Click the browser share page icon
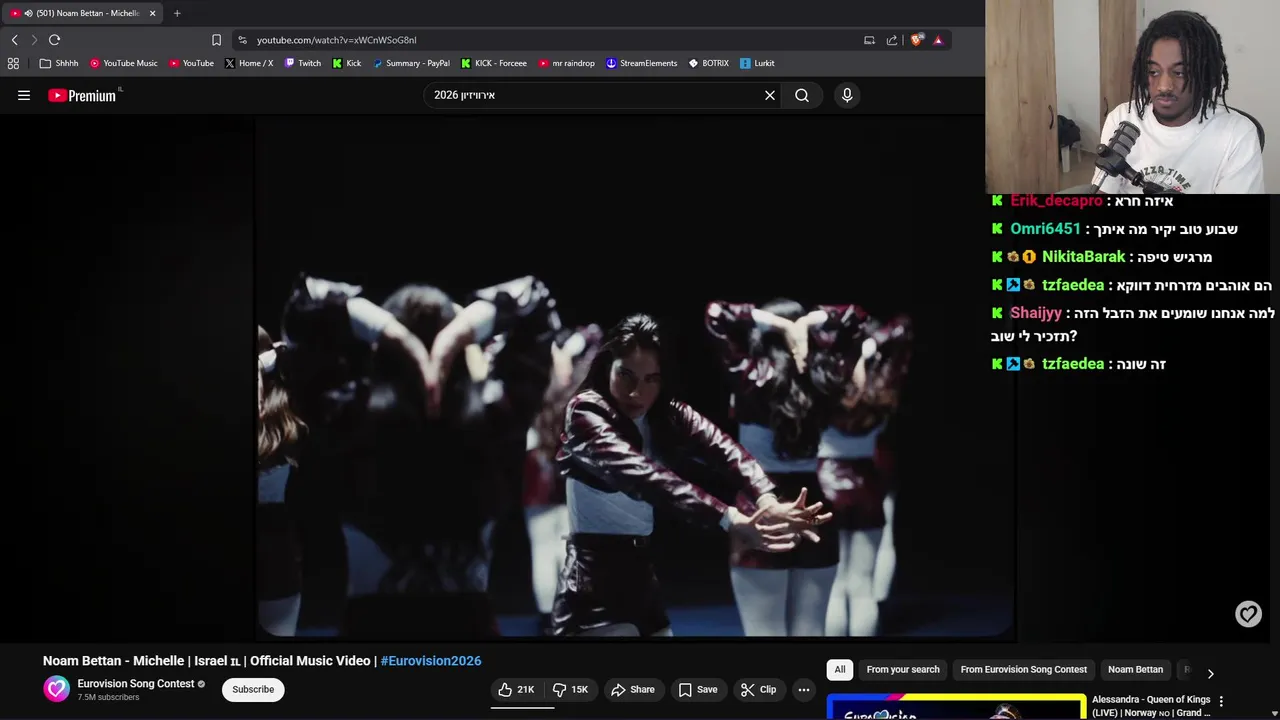The width and height of the screenshot is (1280, 720). click(x=892, y=40)
